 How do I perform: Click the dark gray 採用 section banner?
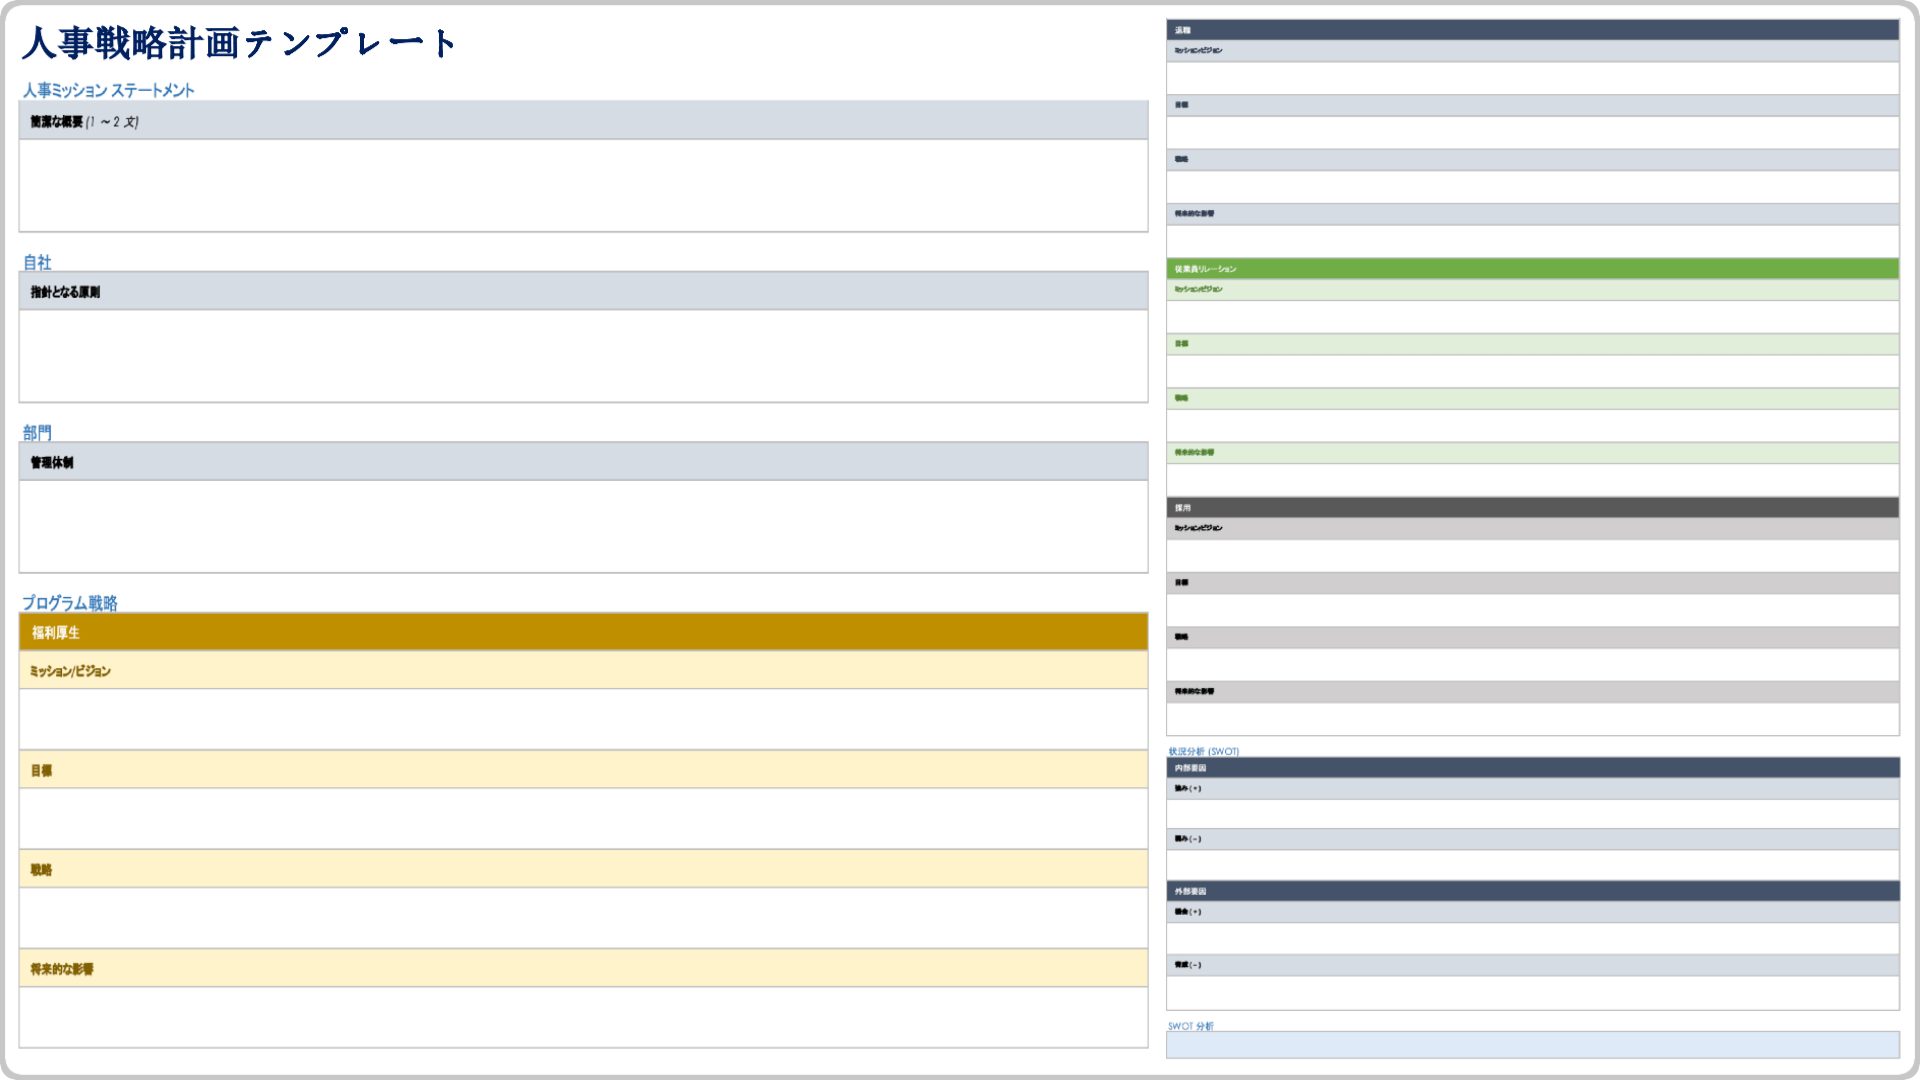1532,507
